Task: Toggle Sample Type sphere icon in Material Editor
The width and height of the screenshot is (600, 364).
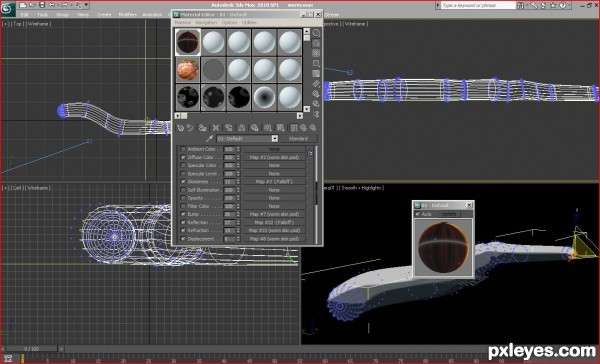Action: coord(316,33)
